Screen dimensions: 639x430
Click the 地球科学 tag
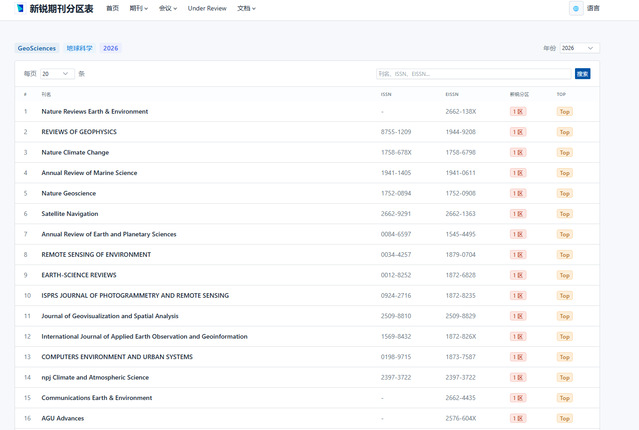(79, 48)
